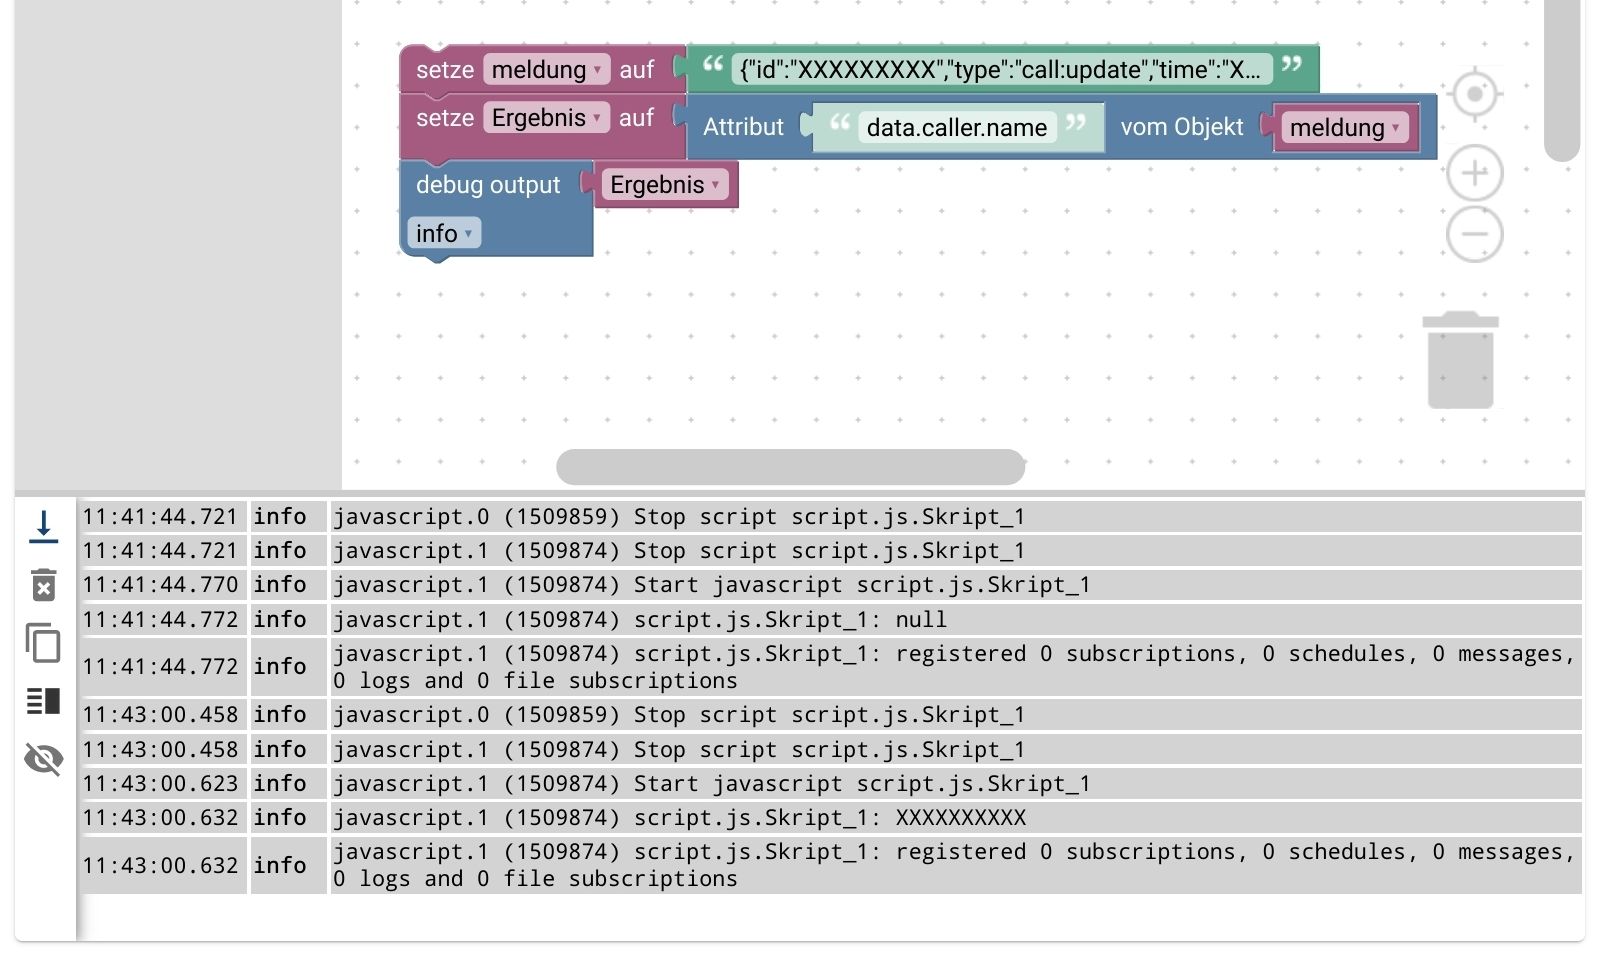Click the vertical workspace scrollbar thumb

click(x=1562, y=81)
